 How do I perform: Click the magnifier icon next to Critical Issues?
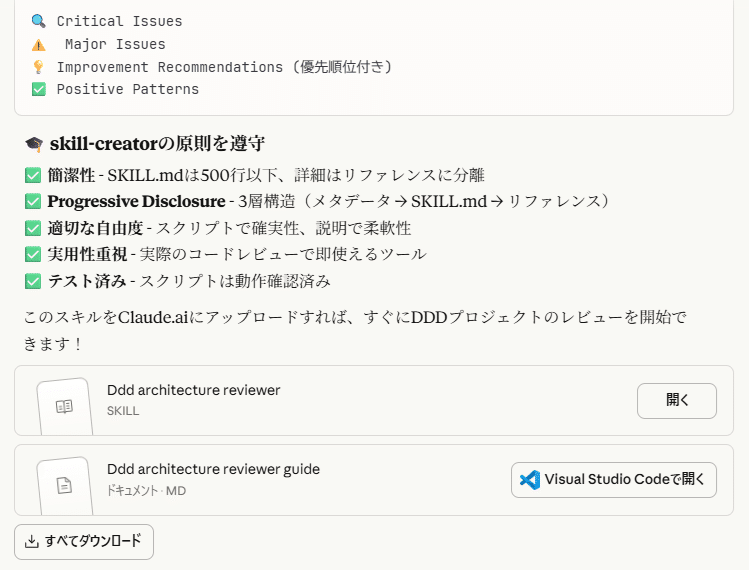[x=38, y=21]
